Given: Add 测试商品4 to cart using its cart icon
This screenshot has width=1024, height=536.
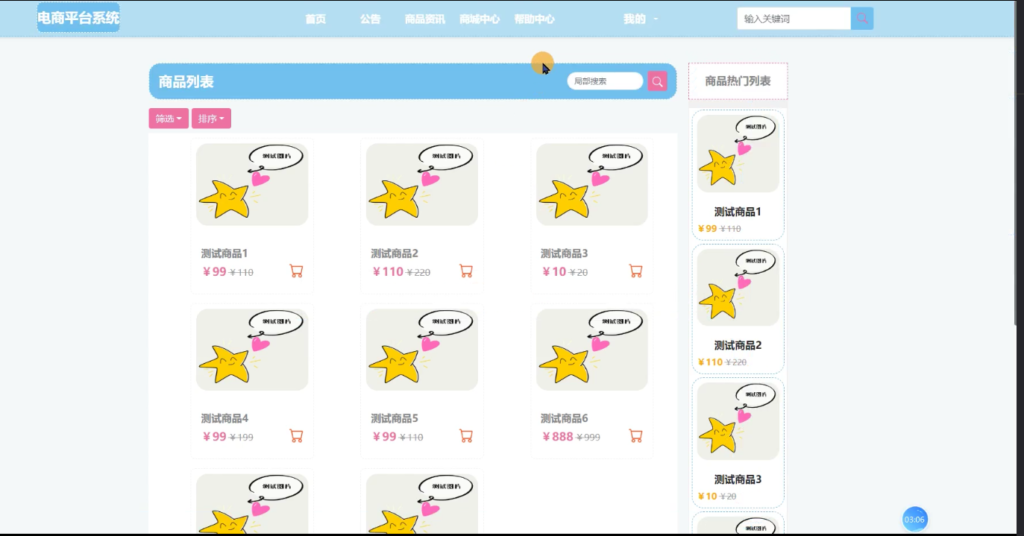Looking at the screenshot, I should pyautogui.click(x=296, y=436).
